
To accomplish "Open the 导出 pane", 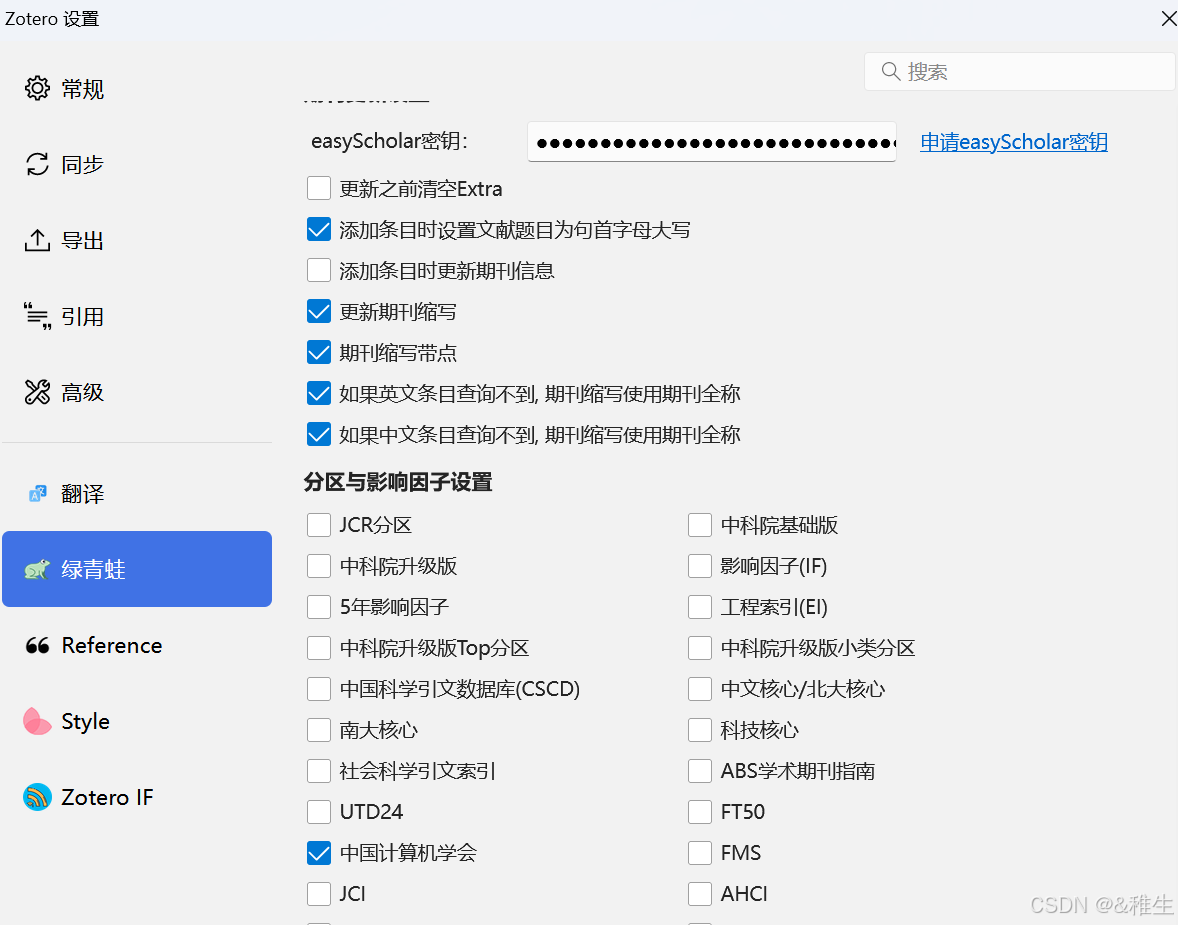I will pyautogui.click(x=137, y=240).
